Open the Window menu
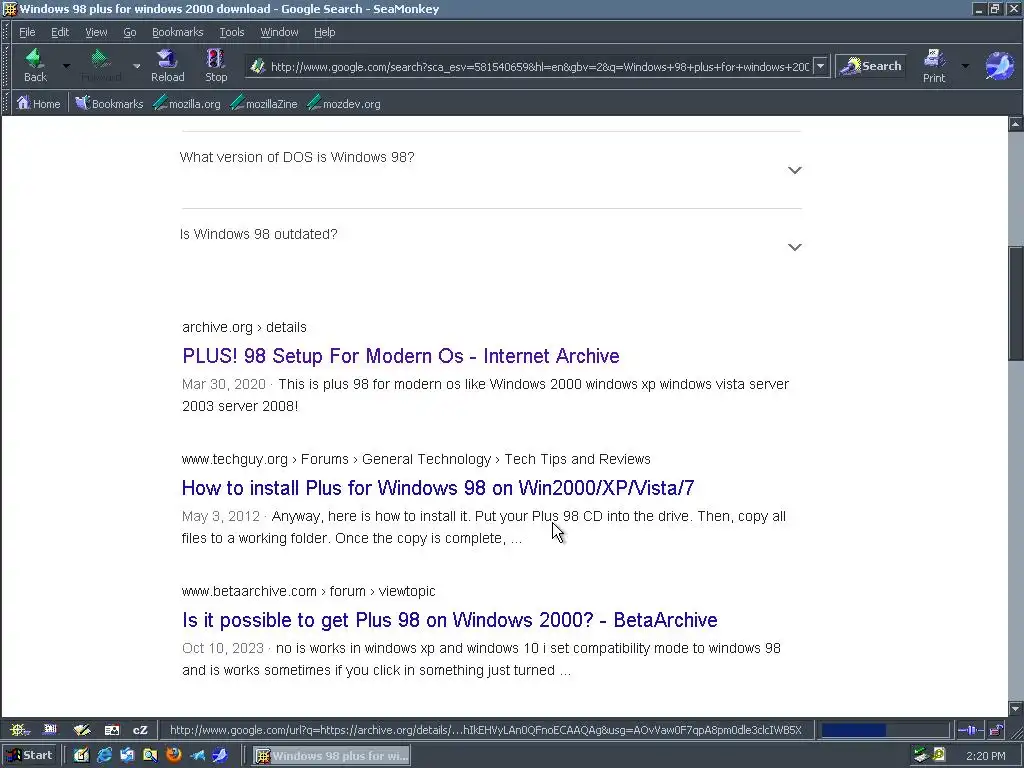Screen dimensions: 1024x768 pyautogui.click(x=279, y=32)
